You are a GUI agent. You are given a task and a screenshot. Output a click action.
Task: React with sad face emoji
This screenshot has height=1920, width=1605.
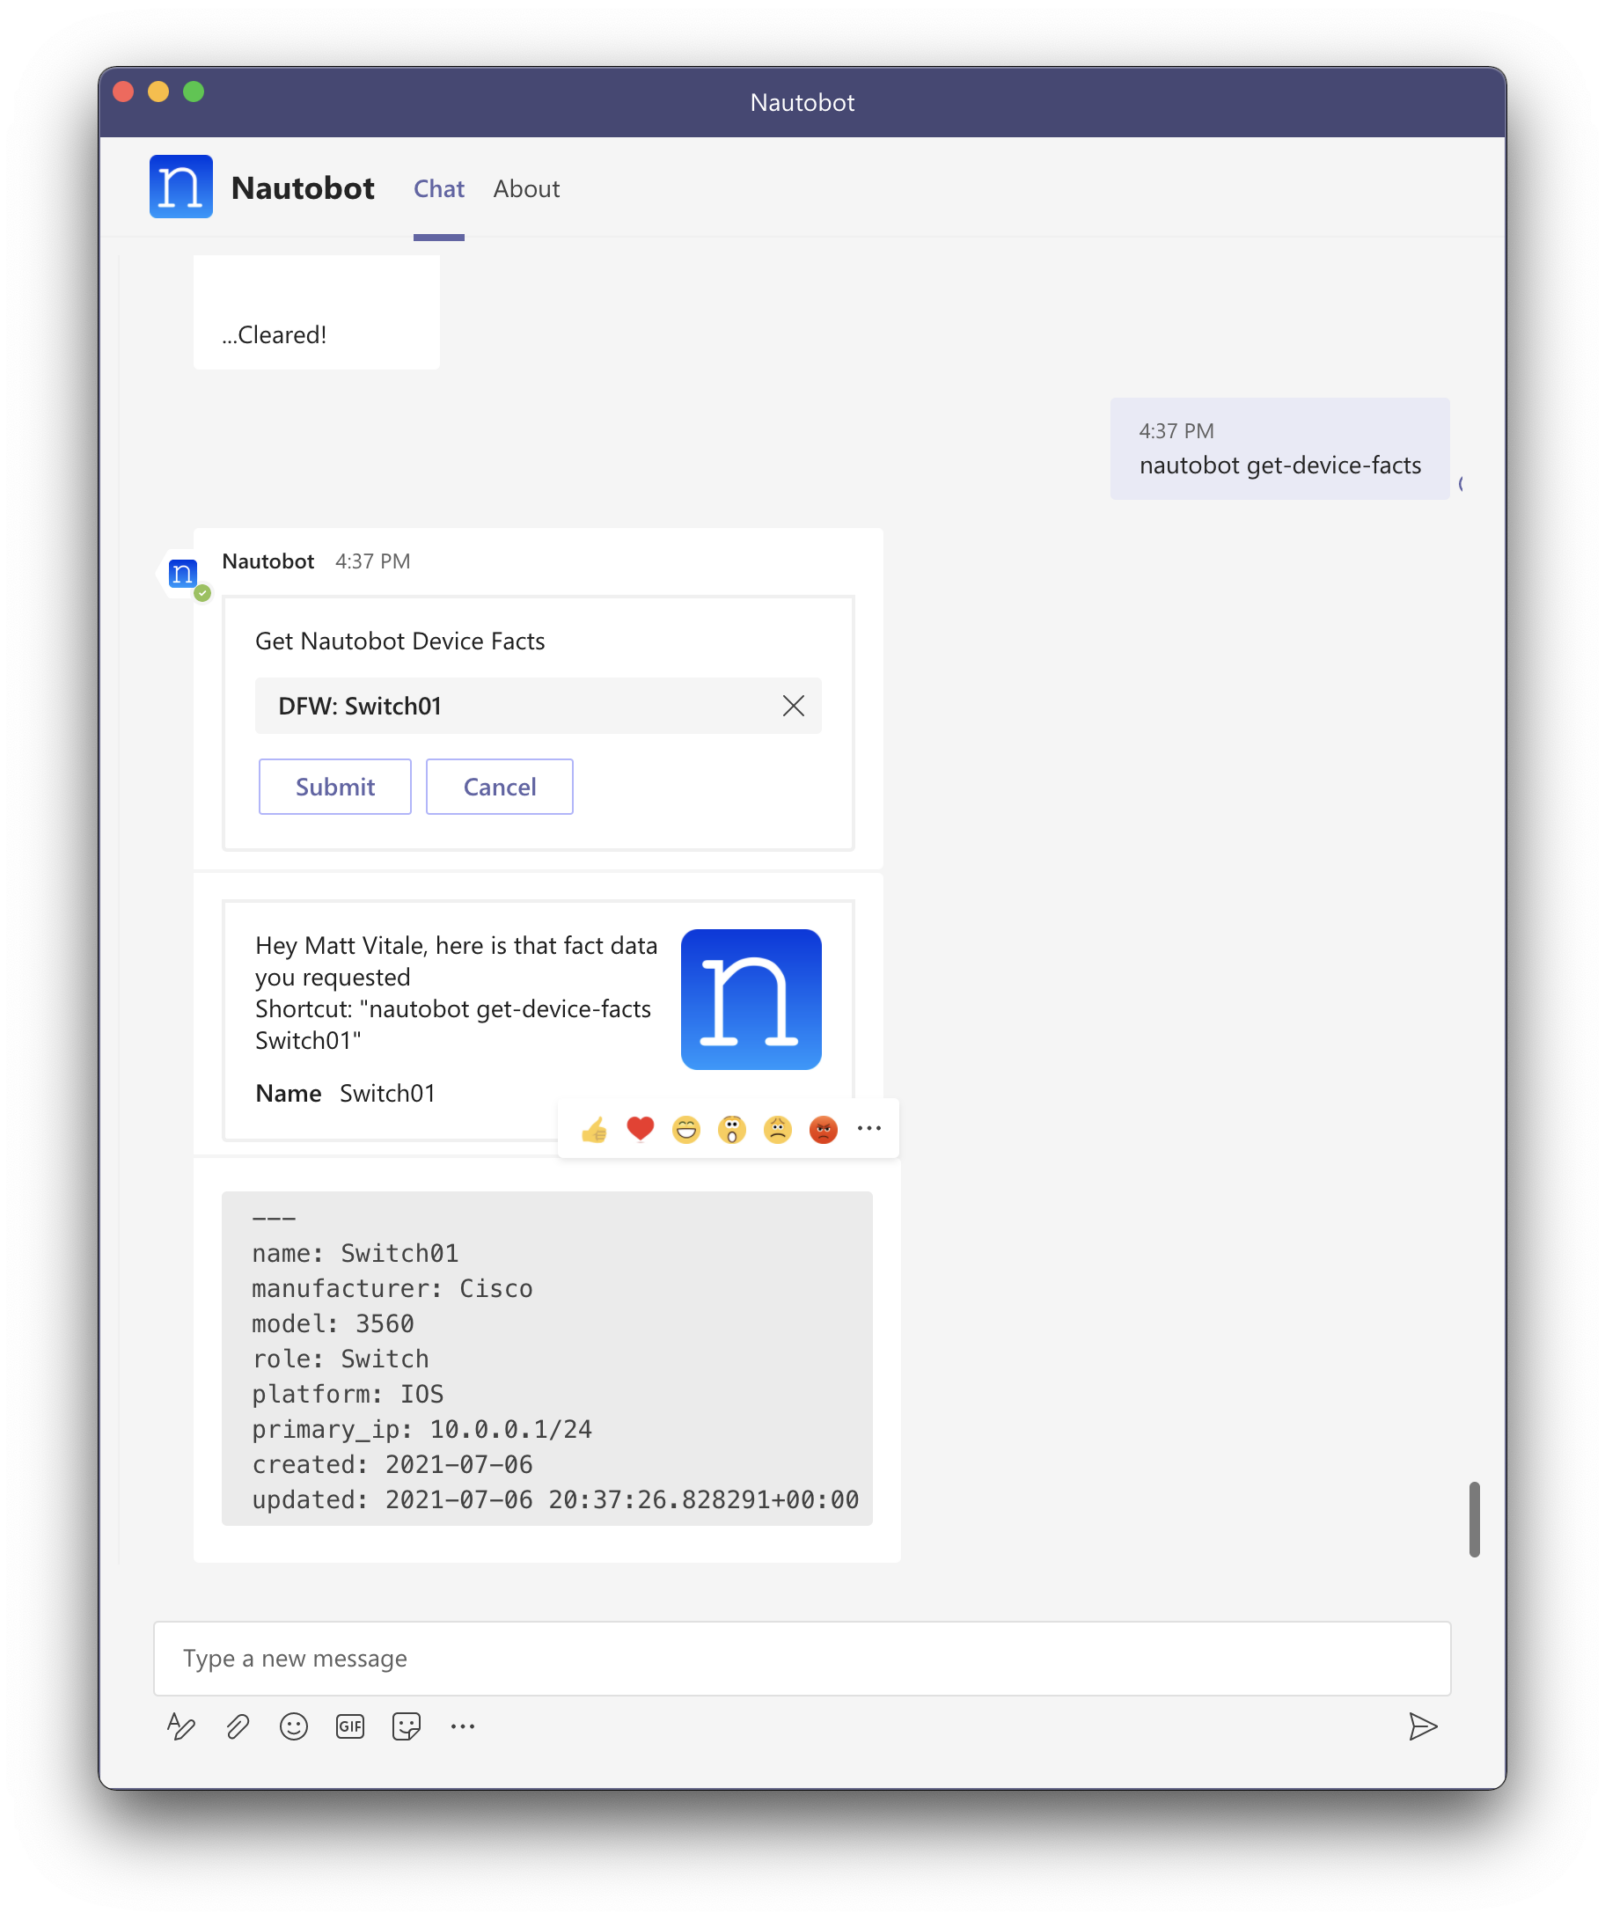(778, 1130)
